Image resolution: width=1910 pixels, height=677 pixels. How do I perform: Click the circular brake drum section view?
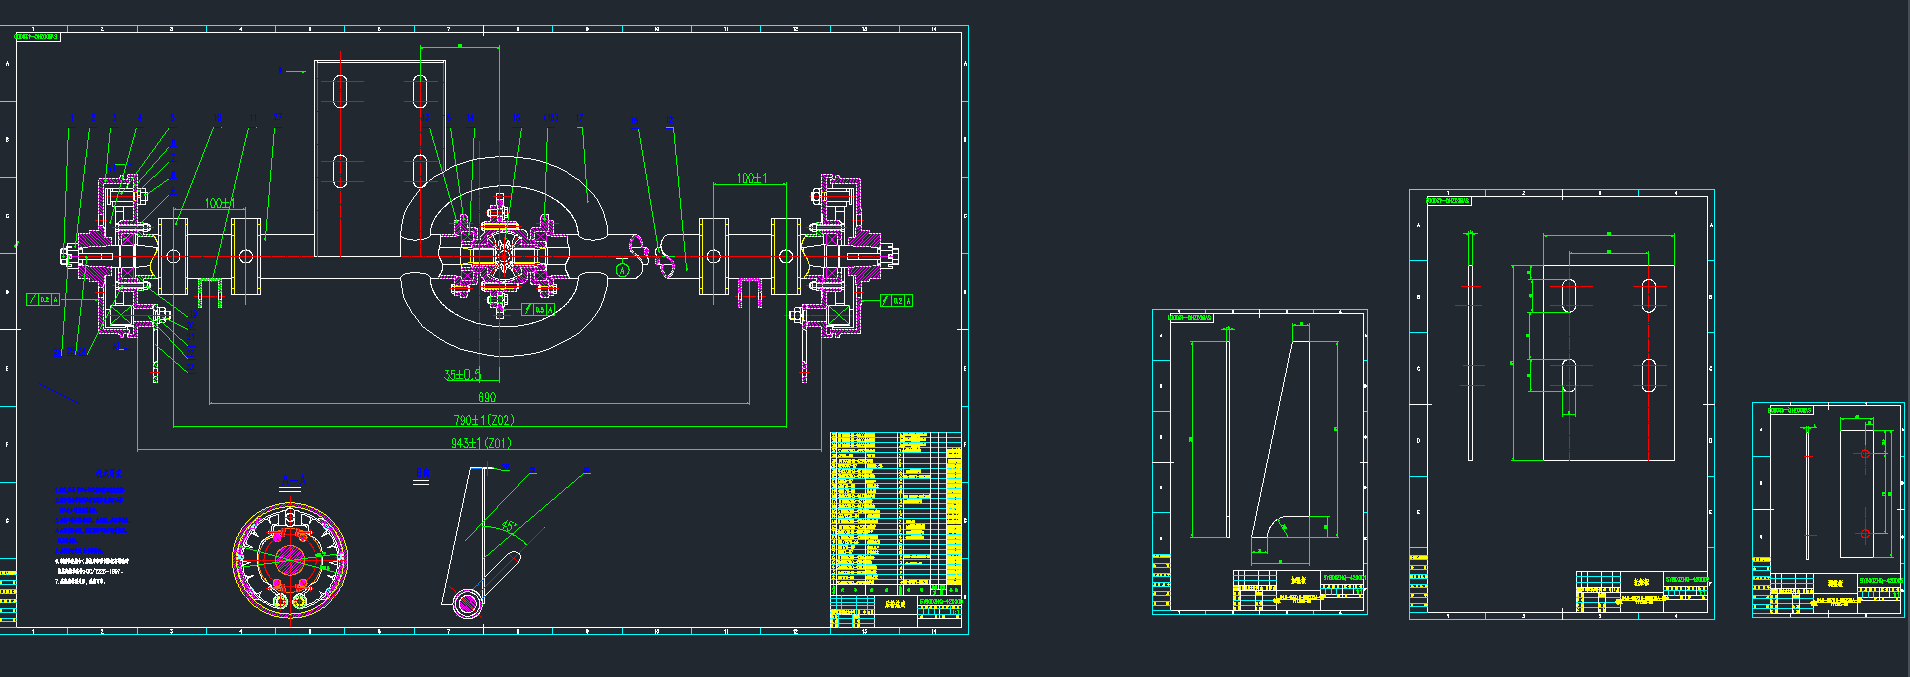290,558
